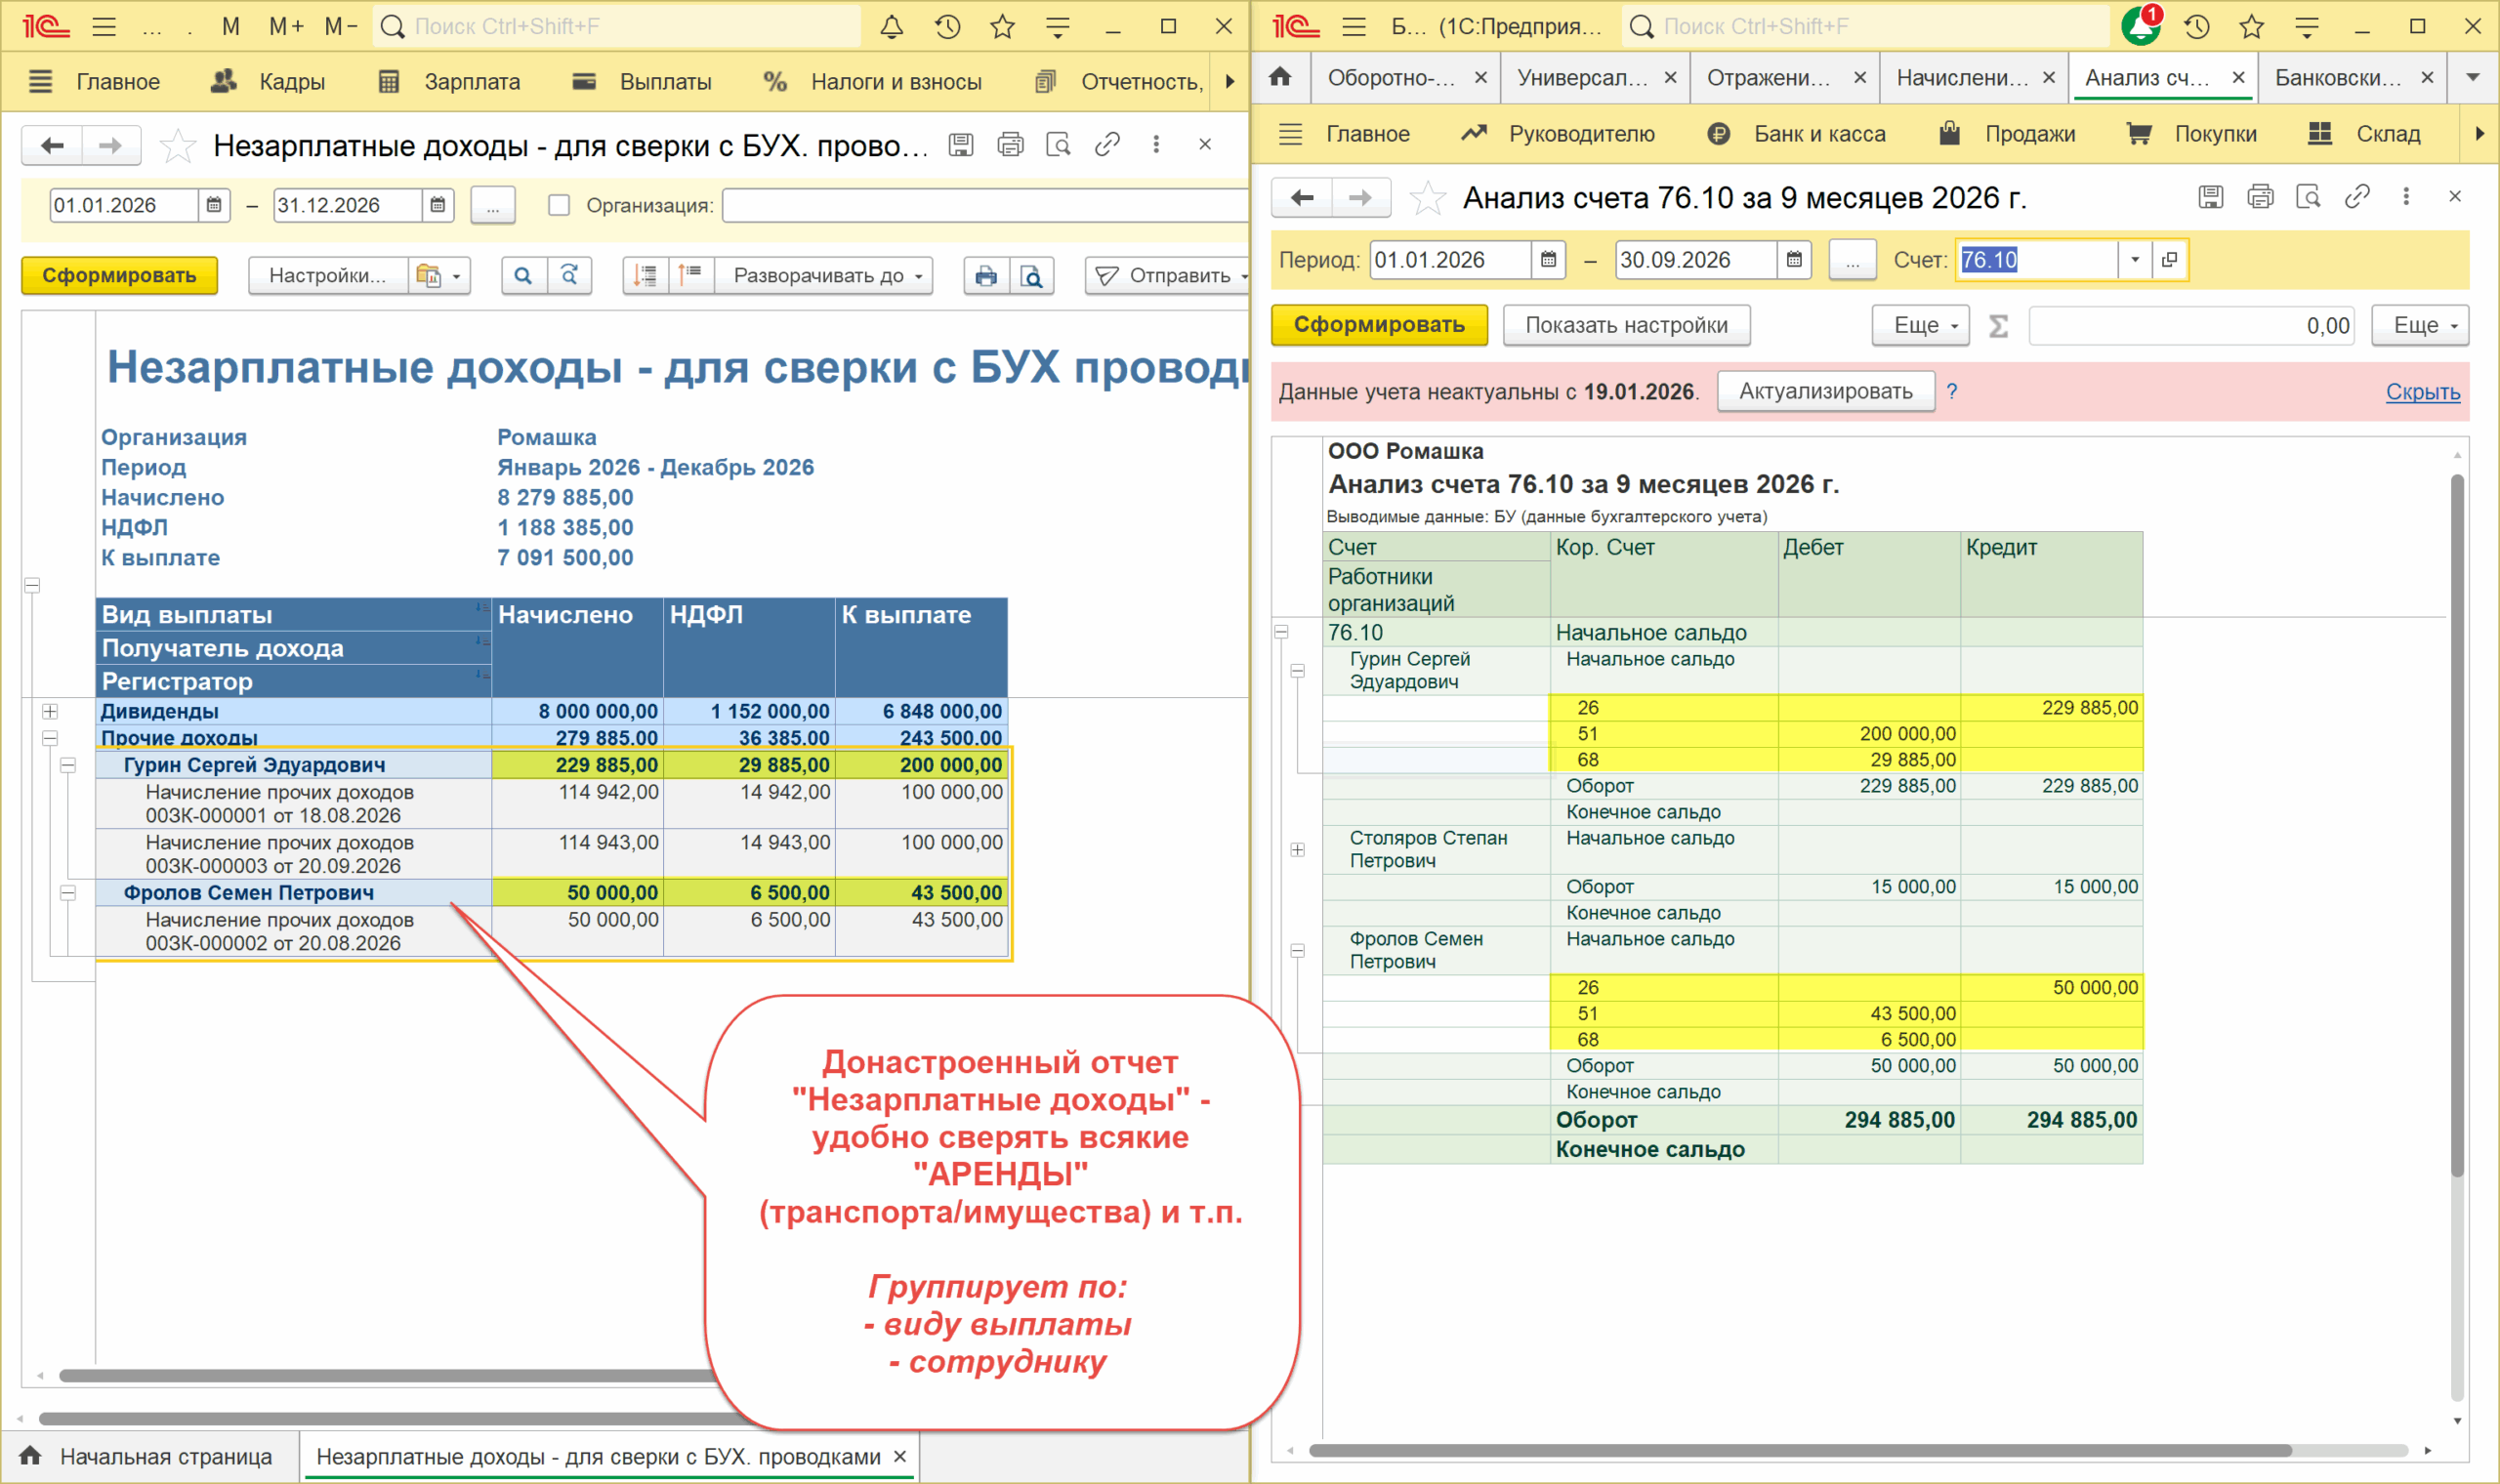Switch to the Банковски… tab
The image size is (2500, 1484).
coord(2338,77)
